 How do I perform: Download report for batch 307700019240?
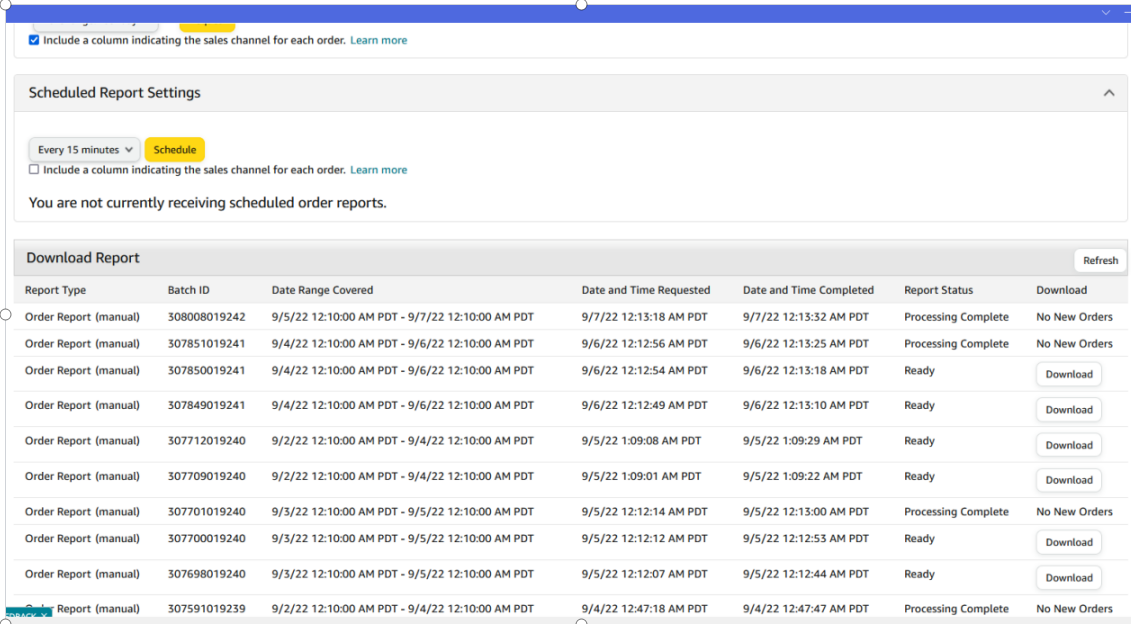pyautogui.click(x=1068, y=542)
